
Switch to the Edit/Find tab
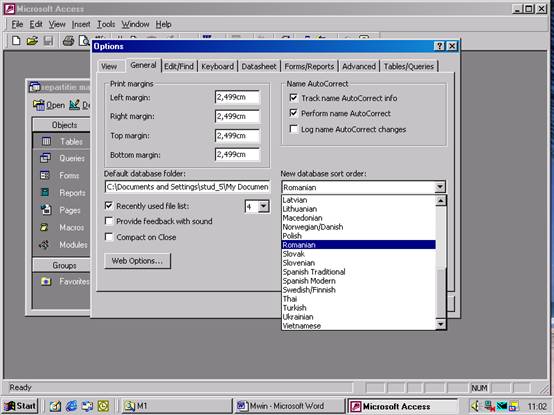(179, 66)
